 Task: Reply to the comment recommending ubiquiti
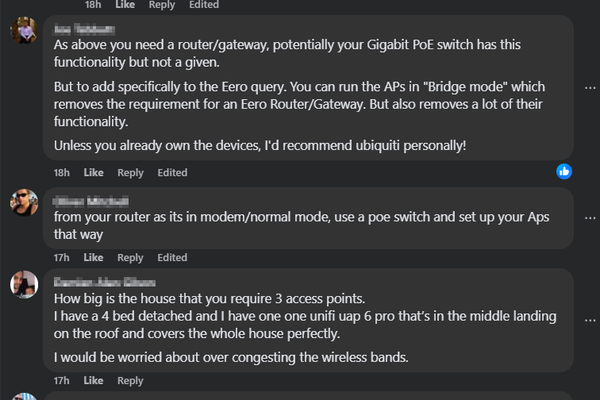point(130,173)
